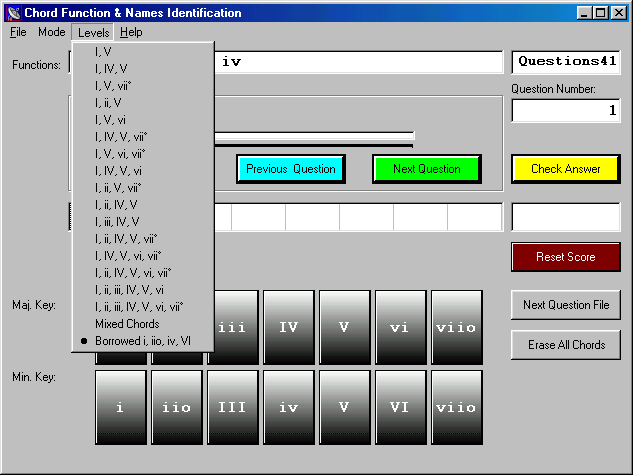633x475 pixels.
Task: Open the Mode menu
Action: click(52, 32)
